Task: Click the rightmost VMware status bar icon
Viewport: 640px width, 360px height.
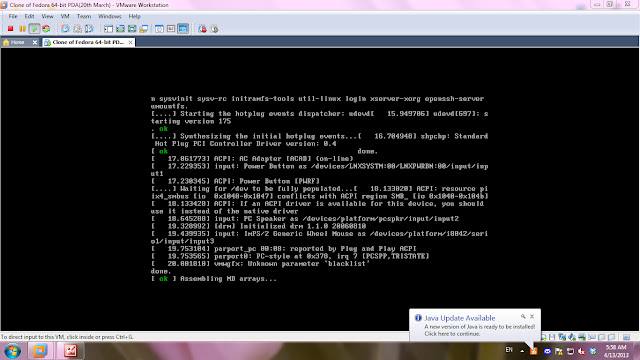Action: 626,337
